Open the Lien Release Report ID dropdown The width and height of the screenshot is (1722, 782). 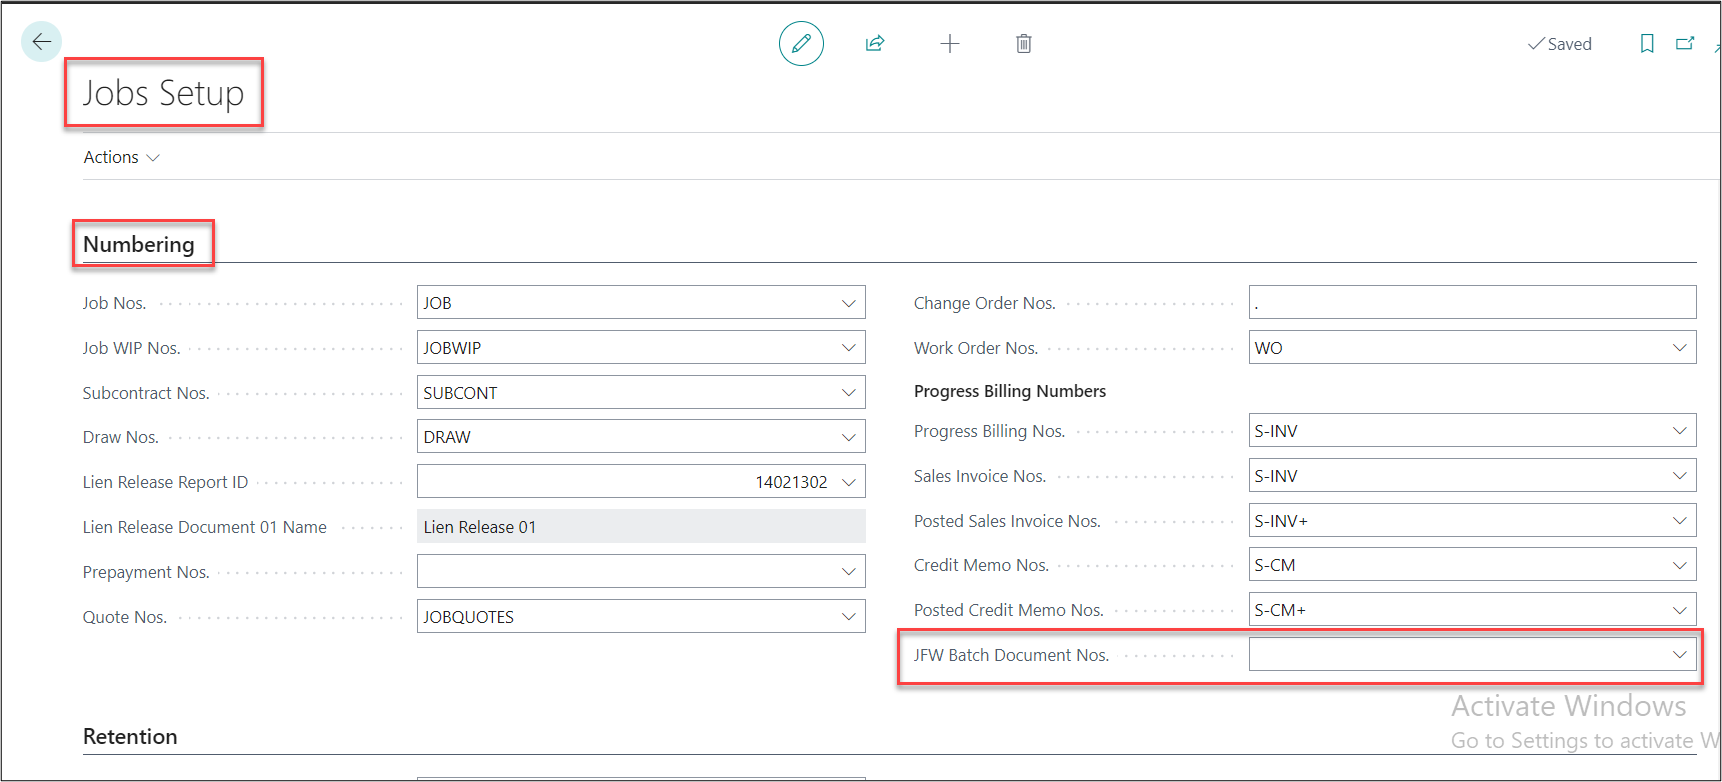pyautogui.click(x=848, y=482)
